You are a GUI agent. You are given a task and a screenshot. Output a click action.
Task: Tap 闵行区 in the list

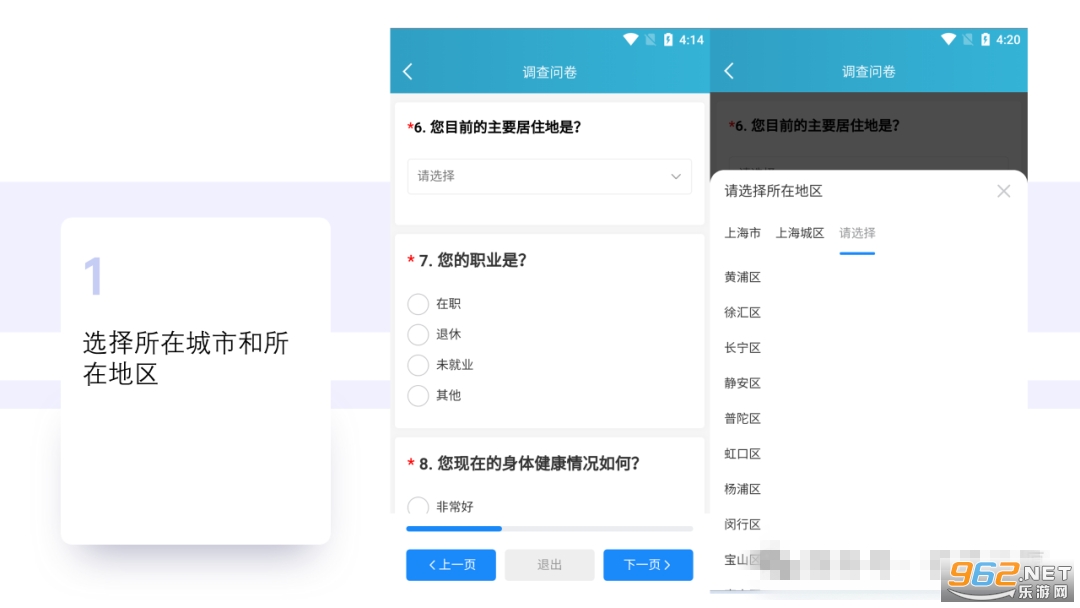pos(742,525)
